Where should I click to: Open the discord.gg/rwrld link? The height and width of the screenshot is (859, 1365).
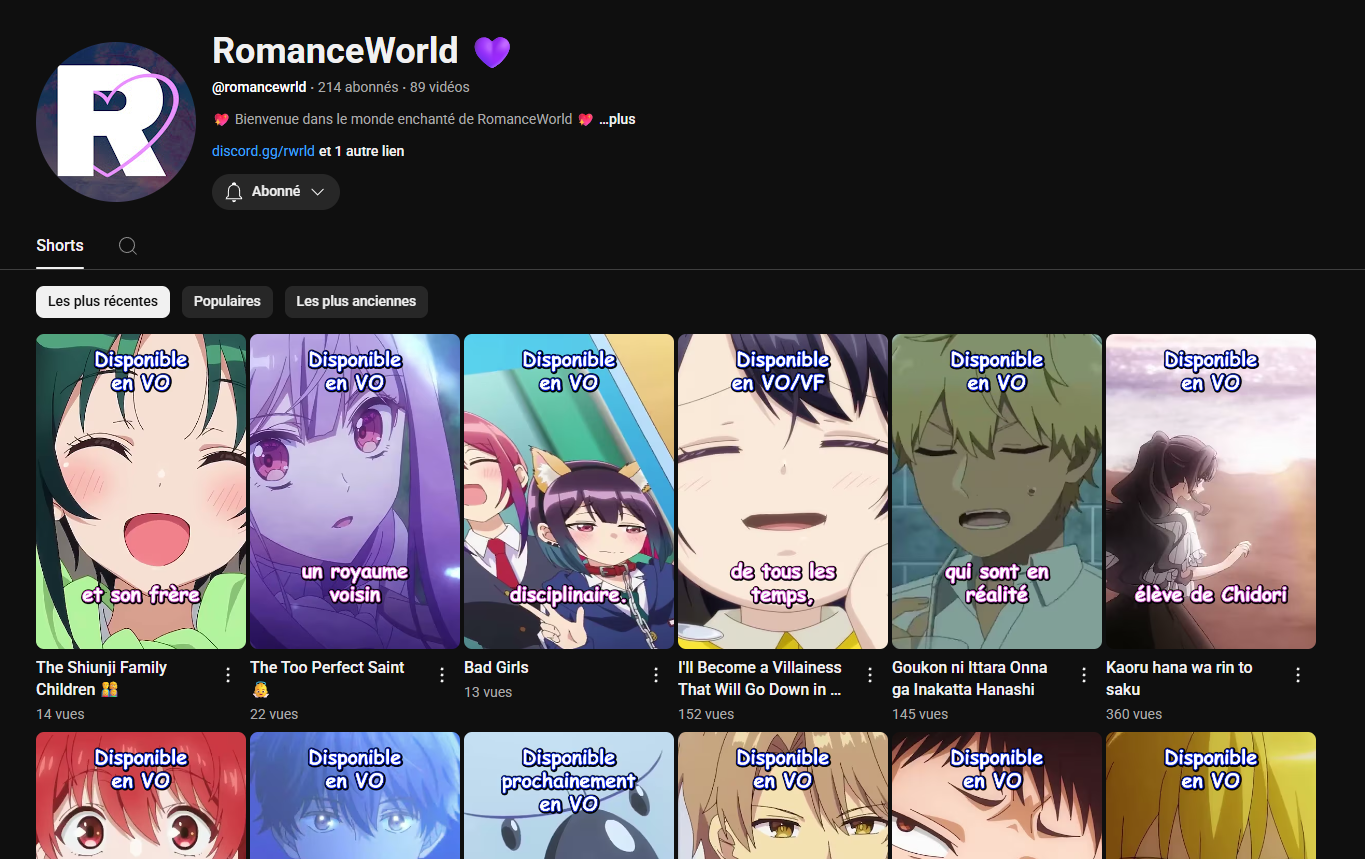pyautogui.click(x=263, y=151)
